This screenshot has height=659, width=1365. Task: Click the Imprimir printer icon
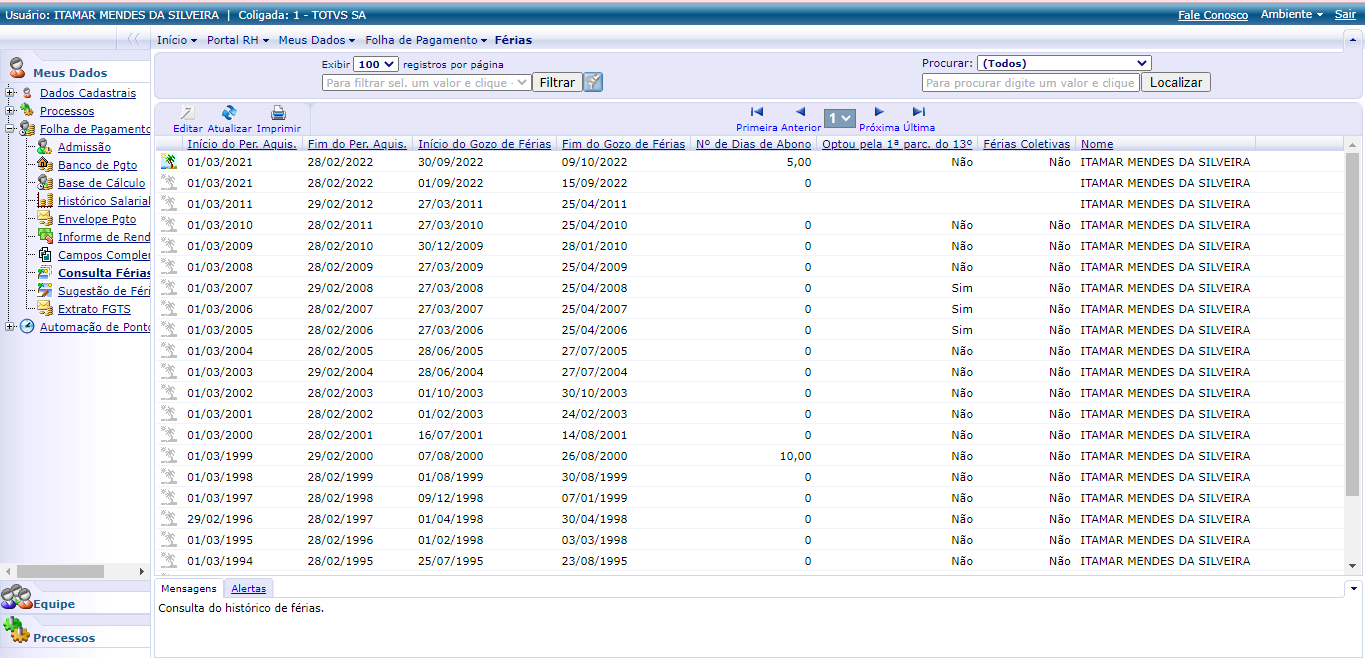278,113
